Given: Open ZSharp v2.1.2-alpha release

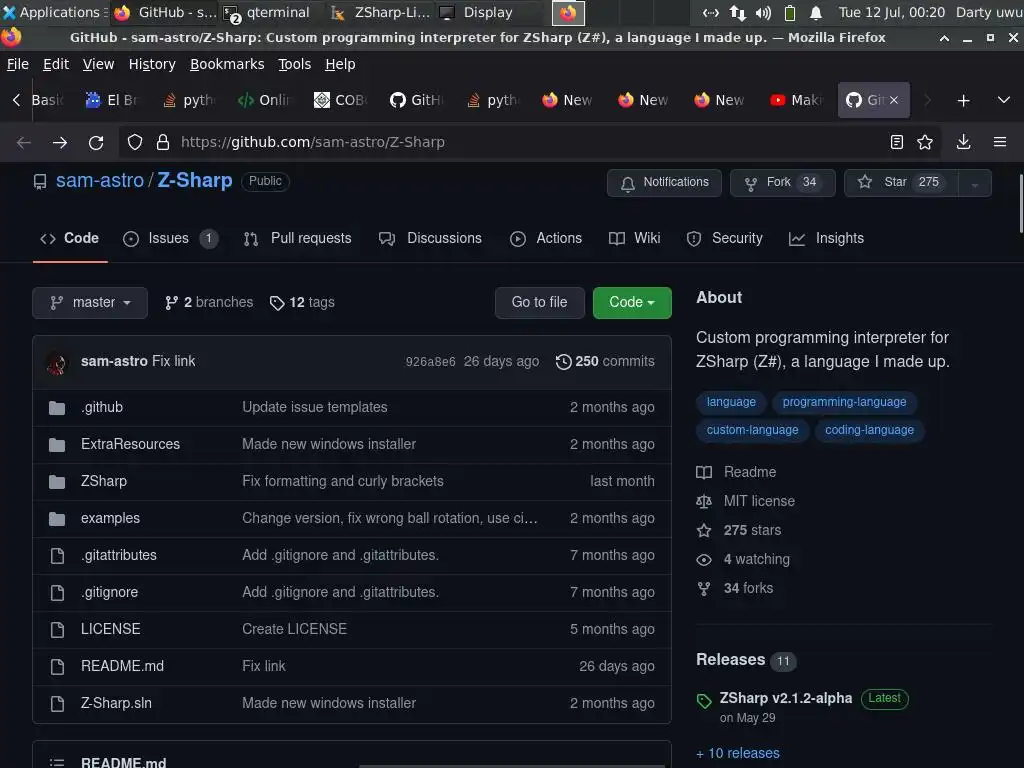Looking at the screenshot, I should click(786, 698).
